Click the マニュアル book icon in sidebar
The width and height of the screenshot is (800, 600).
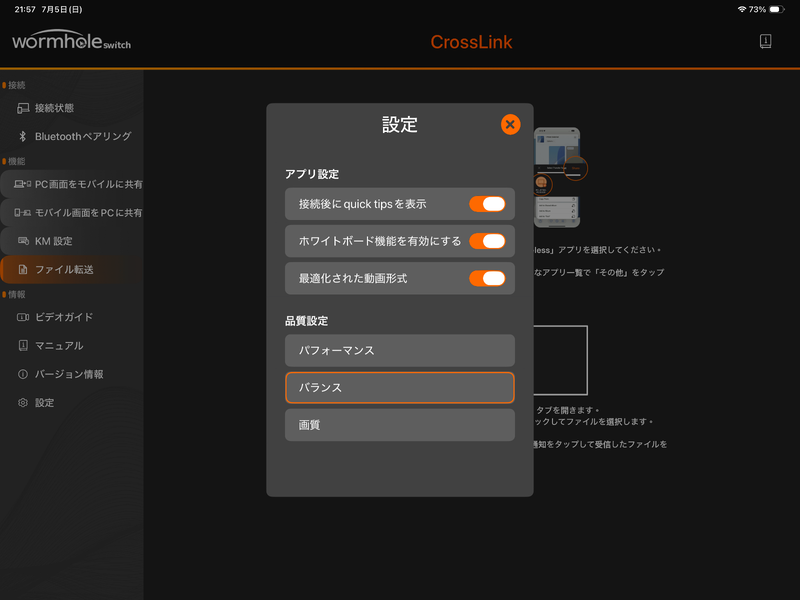(x=23, y=345)
